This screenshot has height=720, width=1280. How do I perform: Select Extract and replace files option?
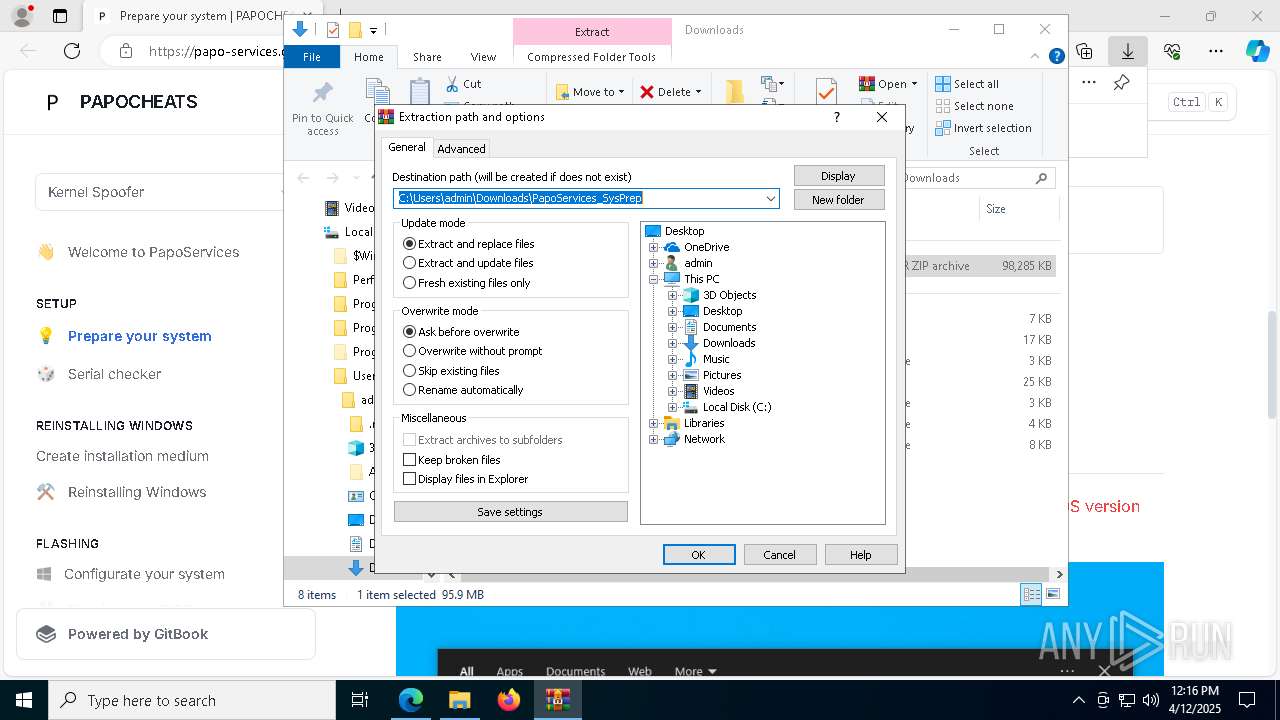tap(468, 244)
